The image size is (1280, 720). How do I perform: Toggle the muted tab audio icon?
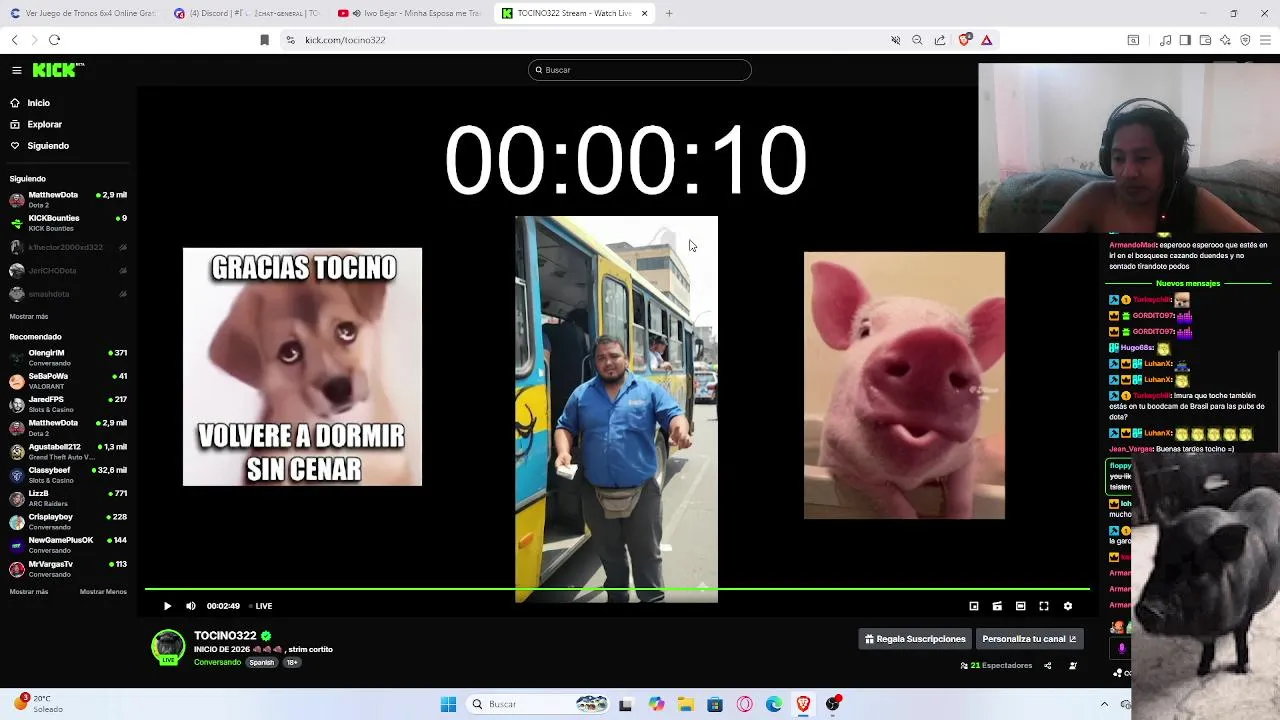pyautogui.click(x=896, y=40)
